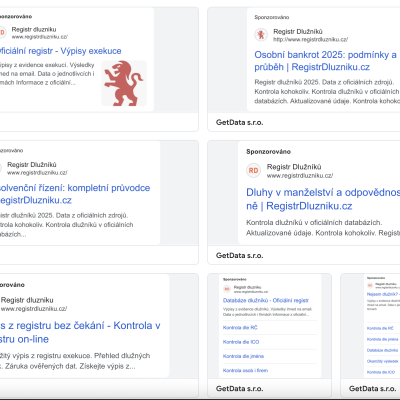Viewport: 400px width, 400px height.
Task: Click GetData s.r.o. under the Osobní bankrot ad
Action: [x=240, y=122]
